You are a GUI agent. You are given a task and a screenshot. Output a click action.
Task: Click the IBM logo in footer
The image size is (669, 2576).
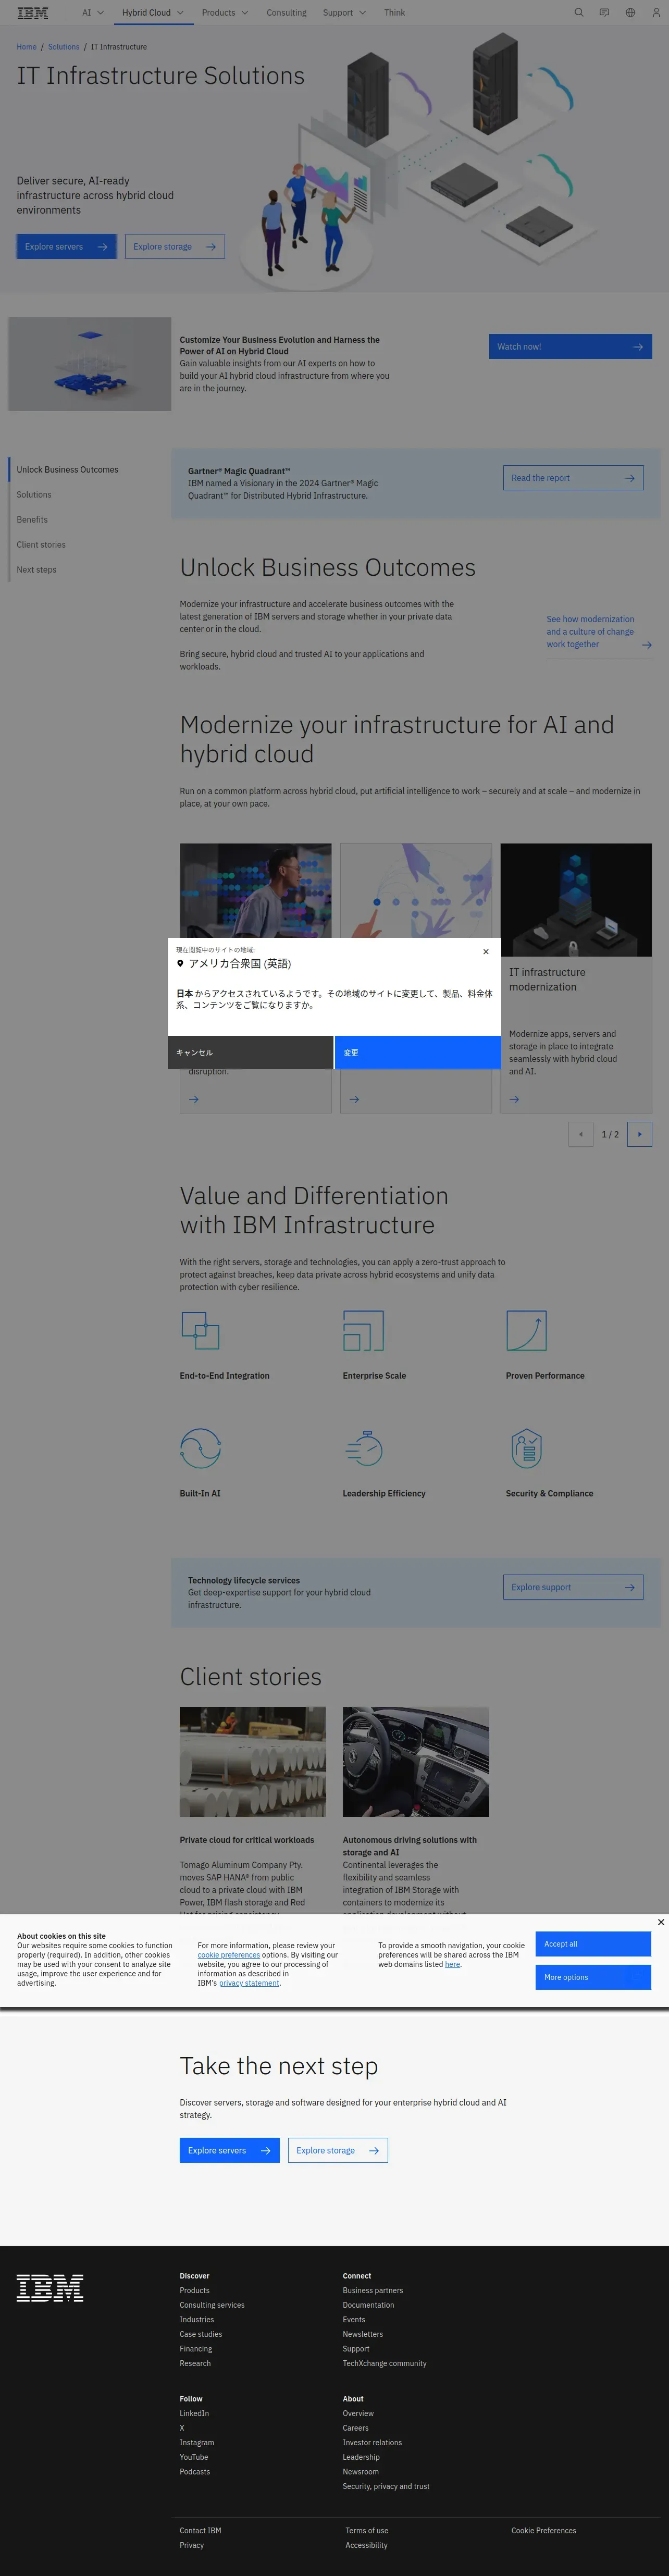[x=50, y=2288]
